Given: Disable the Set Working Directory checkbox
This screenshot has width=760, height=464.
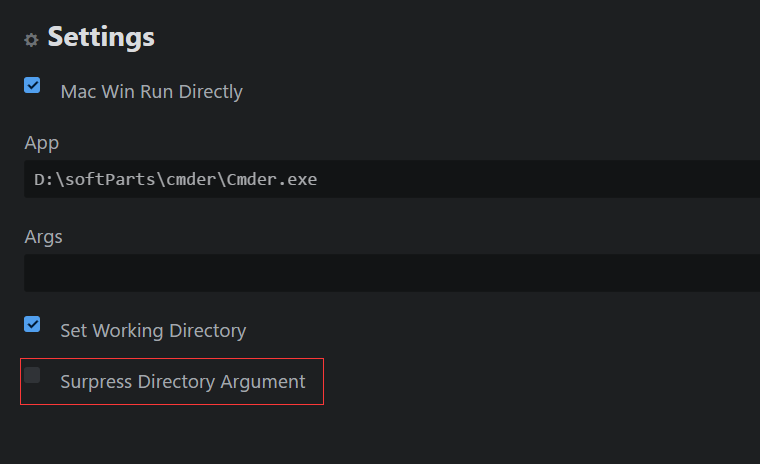Looking at the screenshot, I should coord(32,324).
